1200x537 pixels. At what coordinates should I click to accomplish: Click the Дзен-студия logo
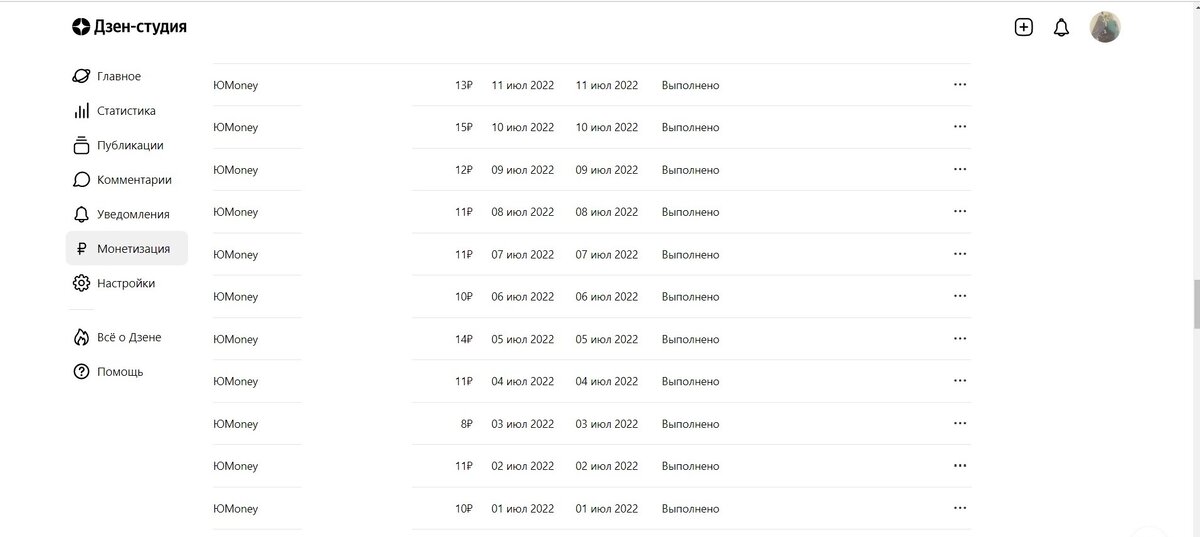pyautogui.click(x=129, y=27)
